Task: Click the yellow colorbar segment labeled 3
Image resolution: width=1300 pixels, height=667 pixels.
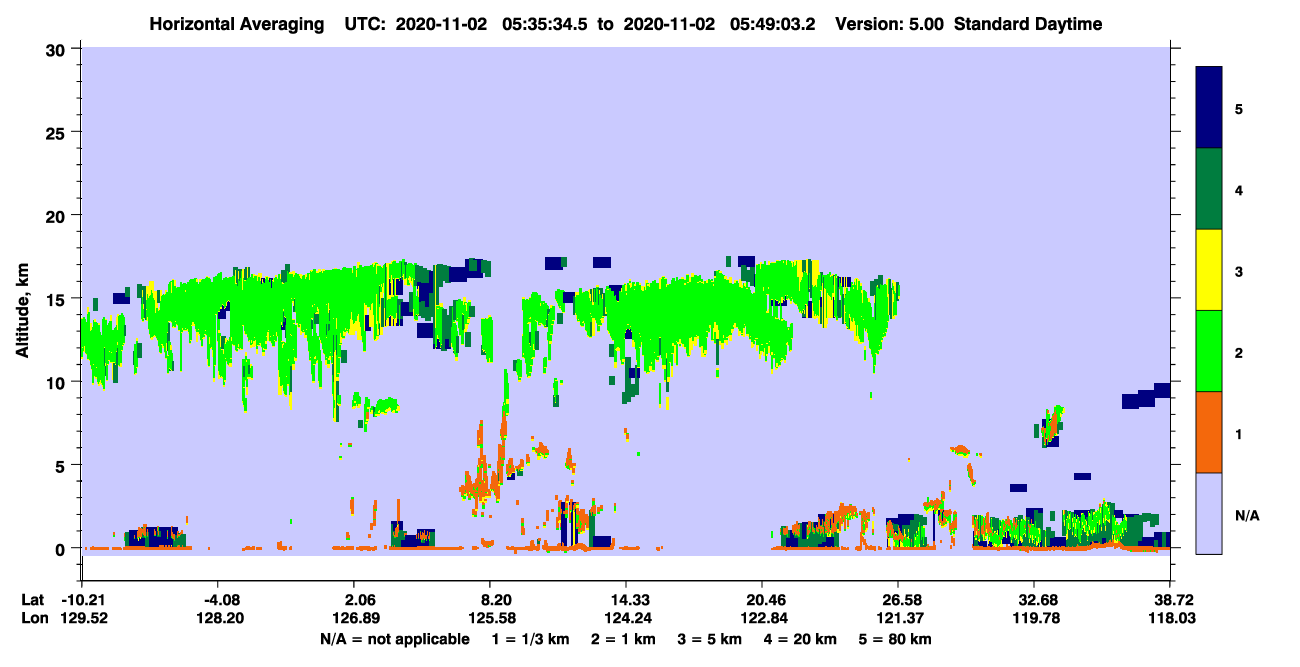Action: coord(1209,270)
